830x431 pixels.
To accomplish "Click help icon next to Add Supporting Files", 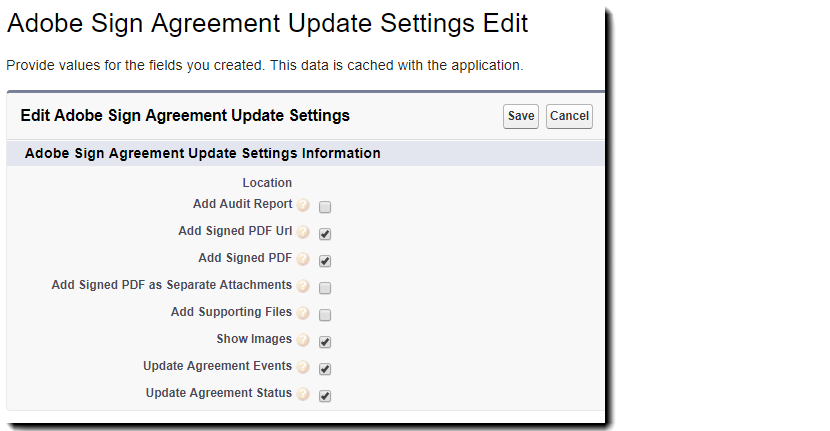I will coord(303,313).
